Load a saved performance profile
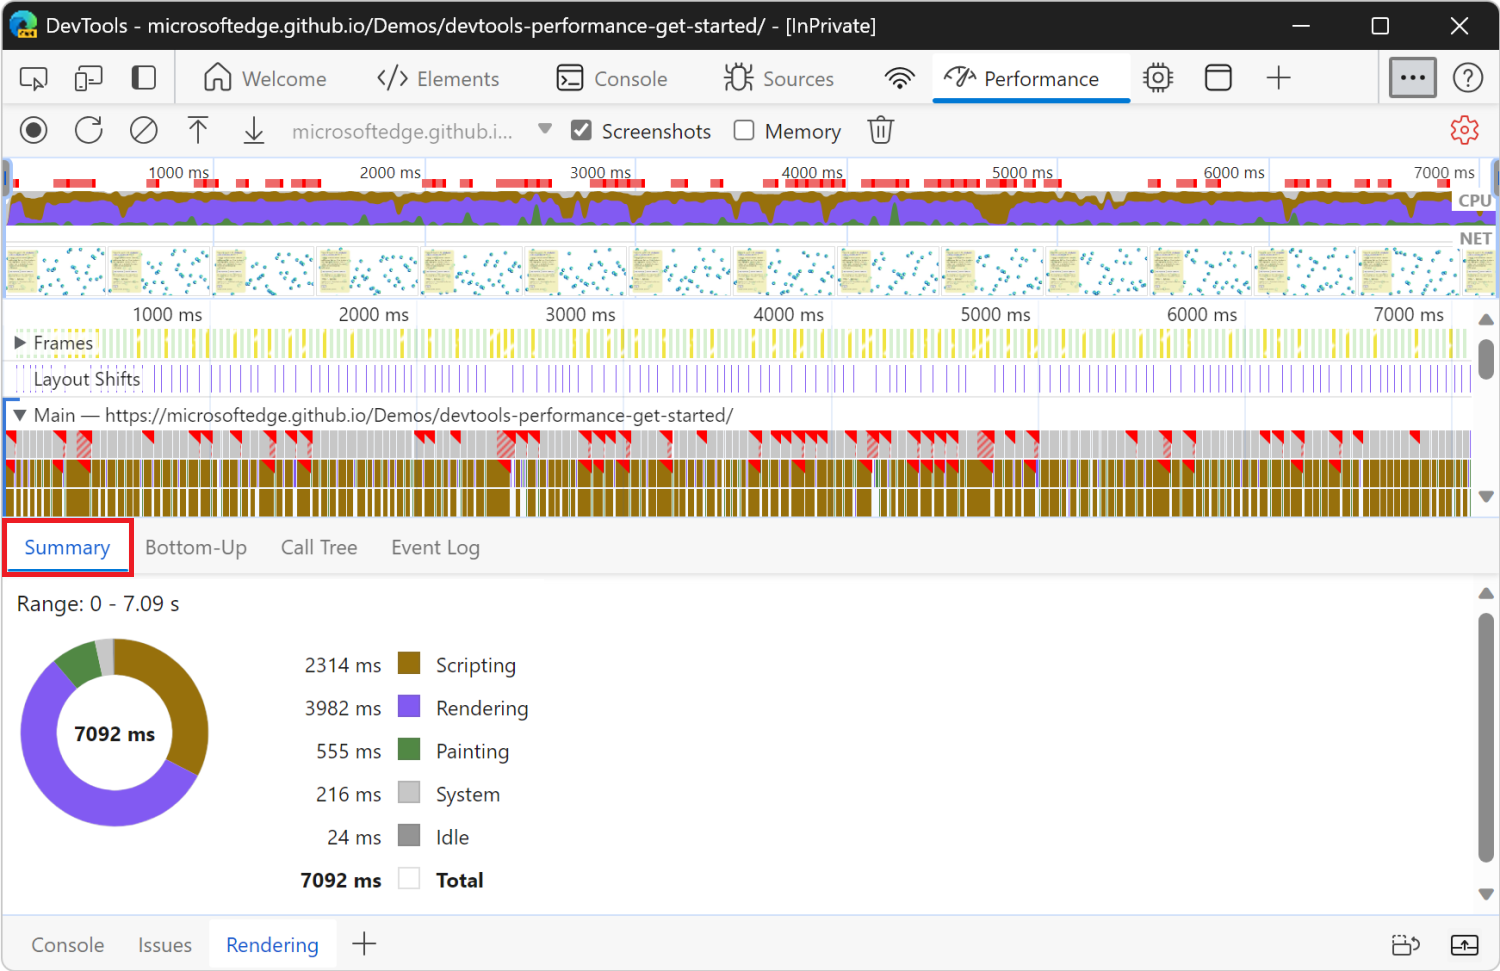The height and width of the screenshot is (971, 1500). (198, 130)
